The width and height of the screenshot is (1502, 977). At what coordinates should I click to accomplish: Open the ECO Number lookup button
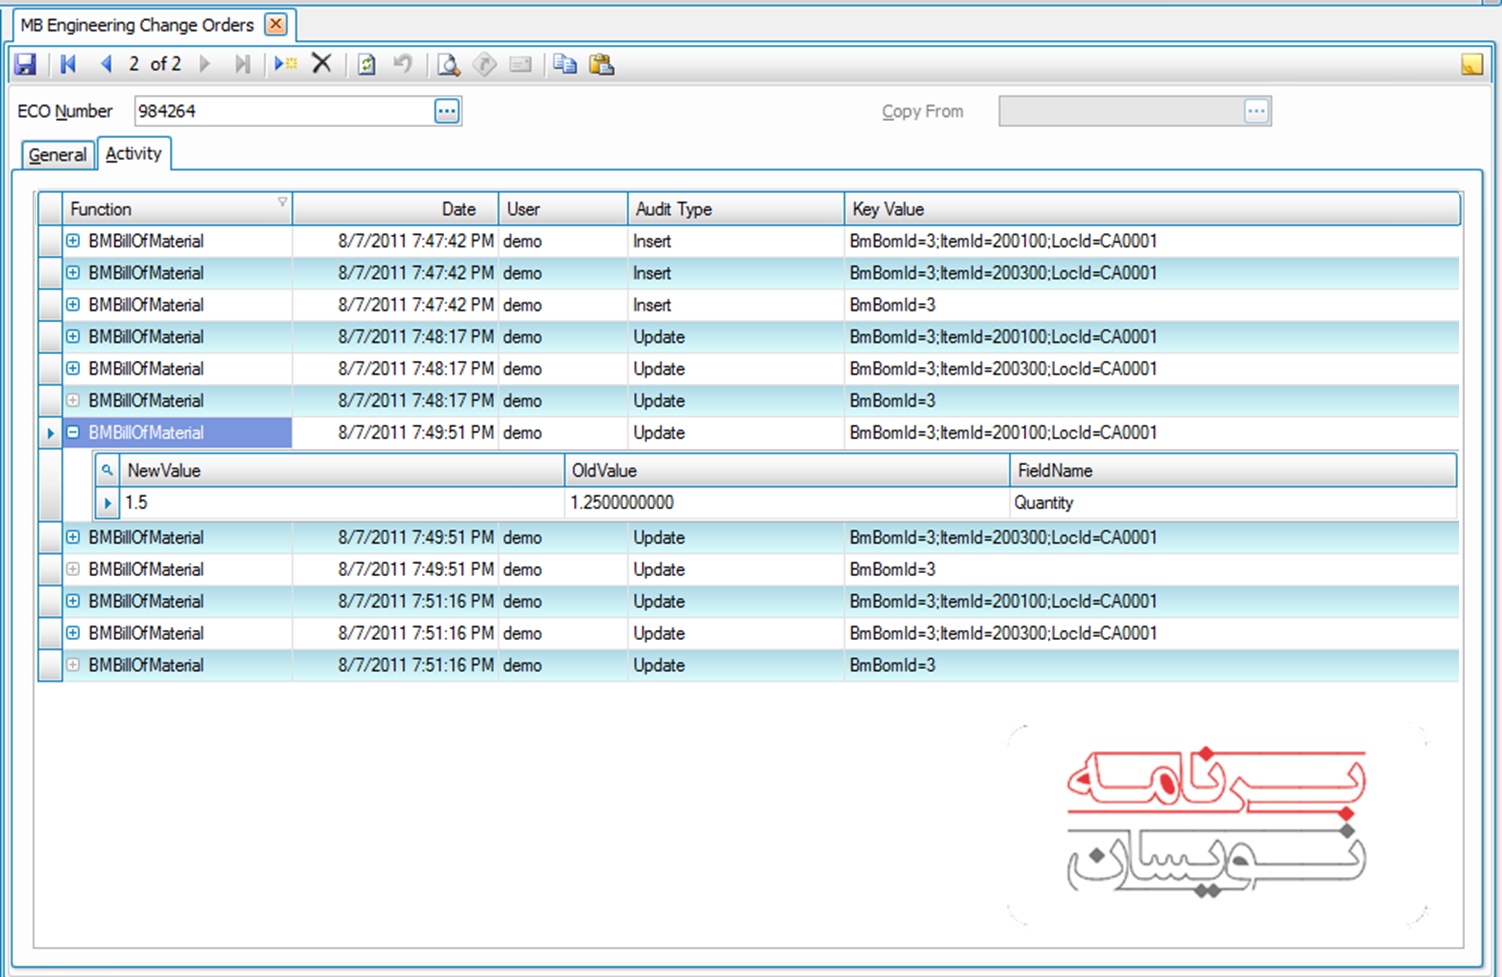tap(447, 111)
